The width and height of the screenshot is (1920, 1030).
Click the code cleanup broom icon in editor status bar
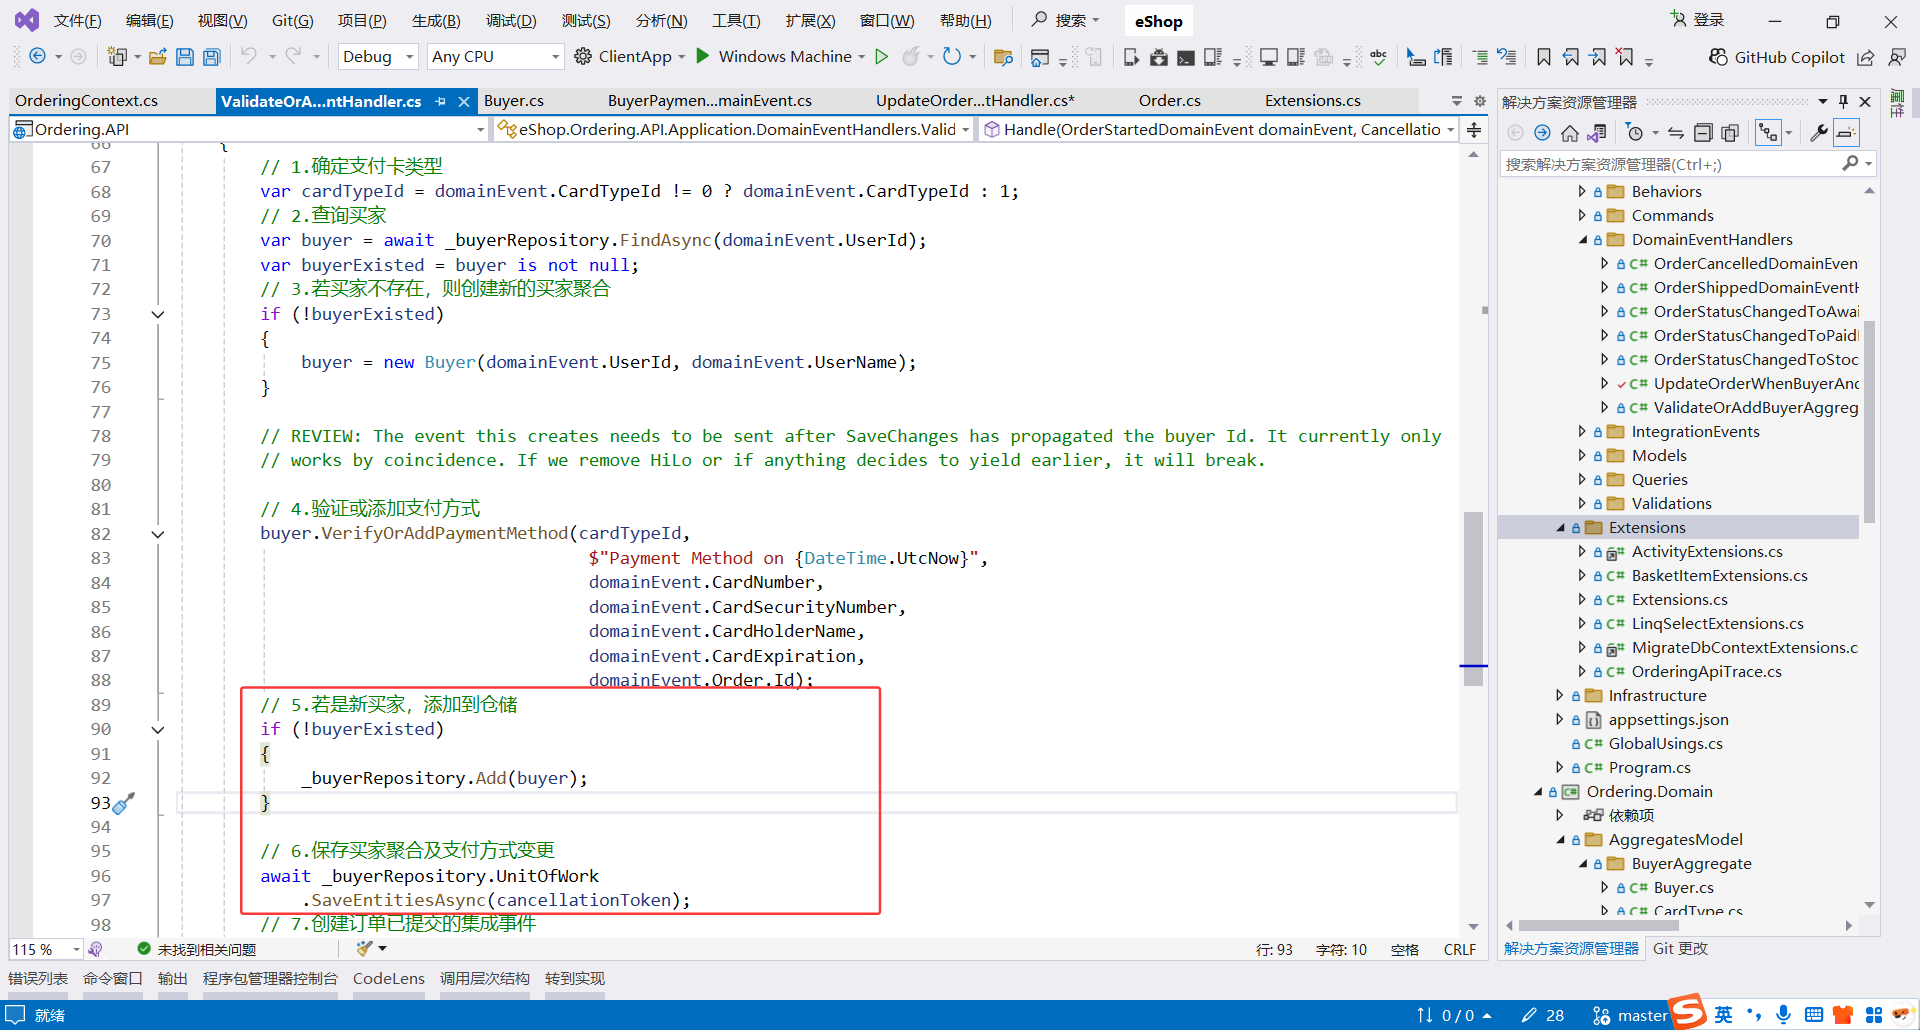pos(364,948)
